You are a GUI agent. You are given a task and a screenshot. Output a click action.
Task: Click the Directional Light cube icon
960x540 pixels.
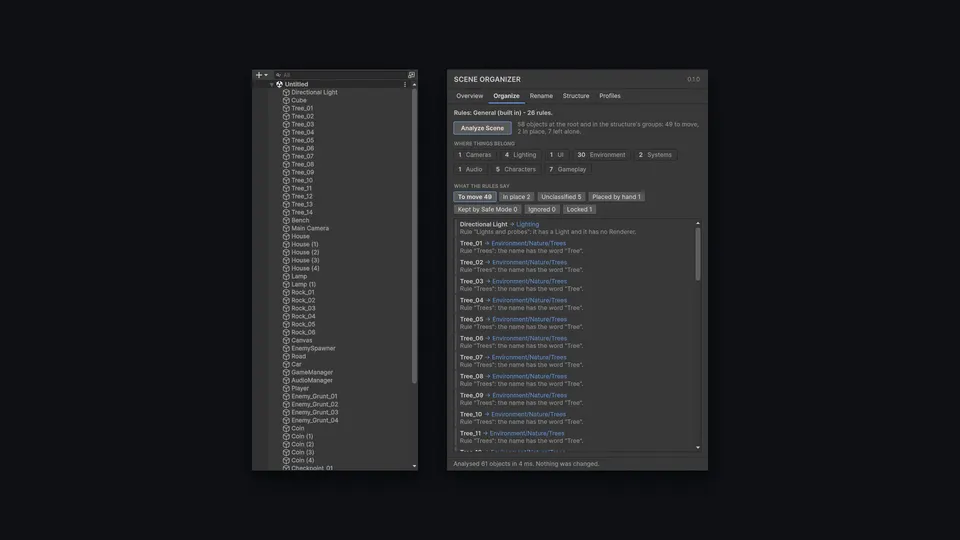pos(286,92)
